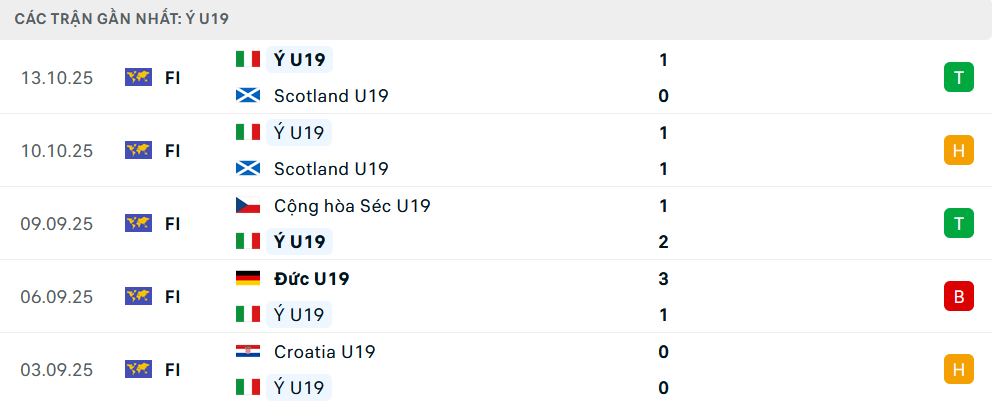Click the orange H badge for 03.09.25 match

click(958, 369)
